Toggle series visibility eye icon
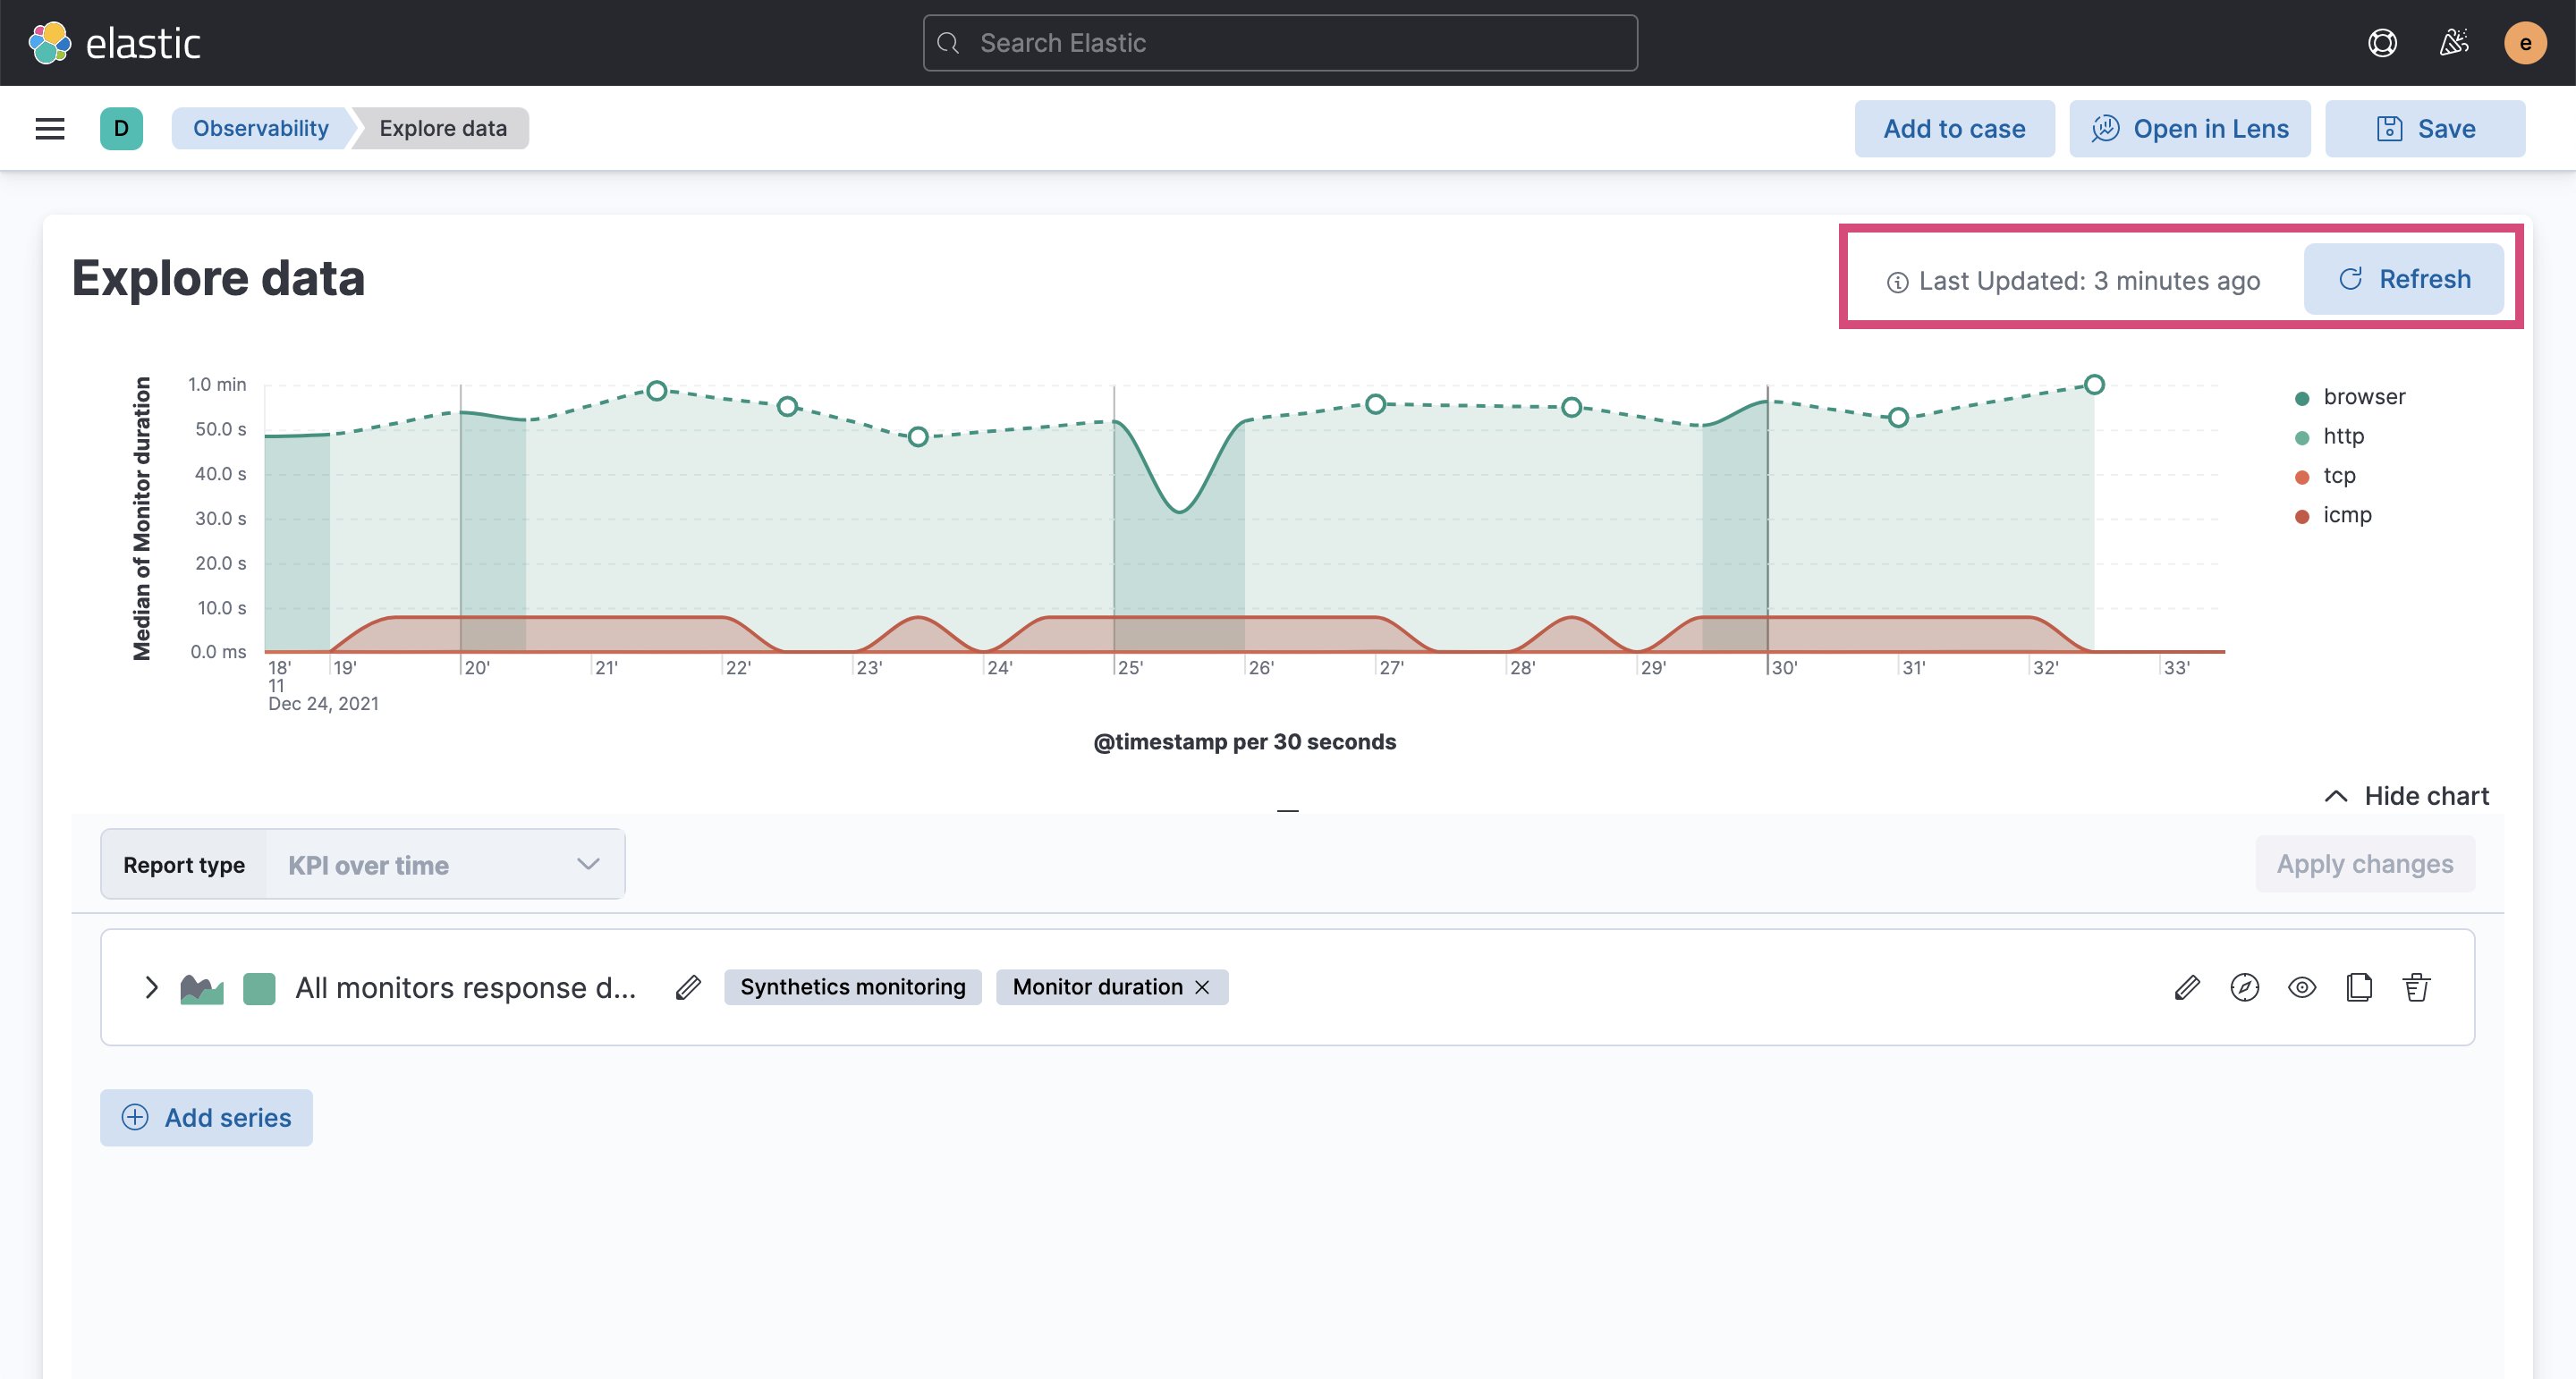The height and width of the screenshot is (1379, 2576). click(x=2302, y=988)
